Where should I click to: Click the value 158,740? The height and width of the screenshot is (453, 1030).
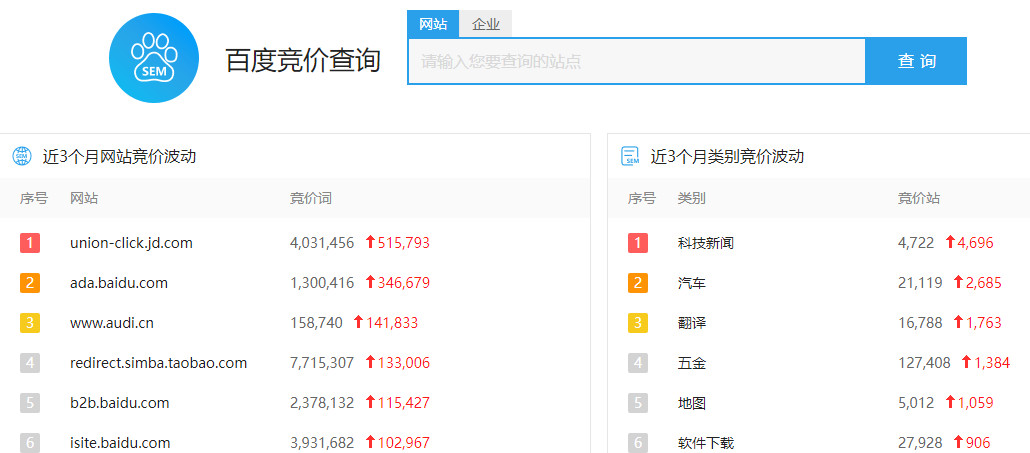(x=316, y=323)
